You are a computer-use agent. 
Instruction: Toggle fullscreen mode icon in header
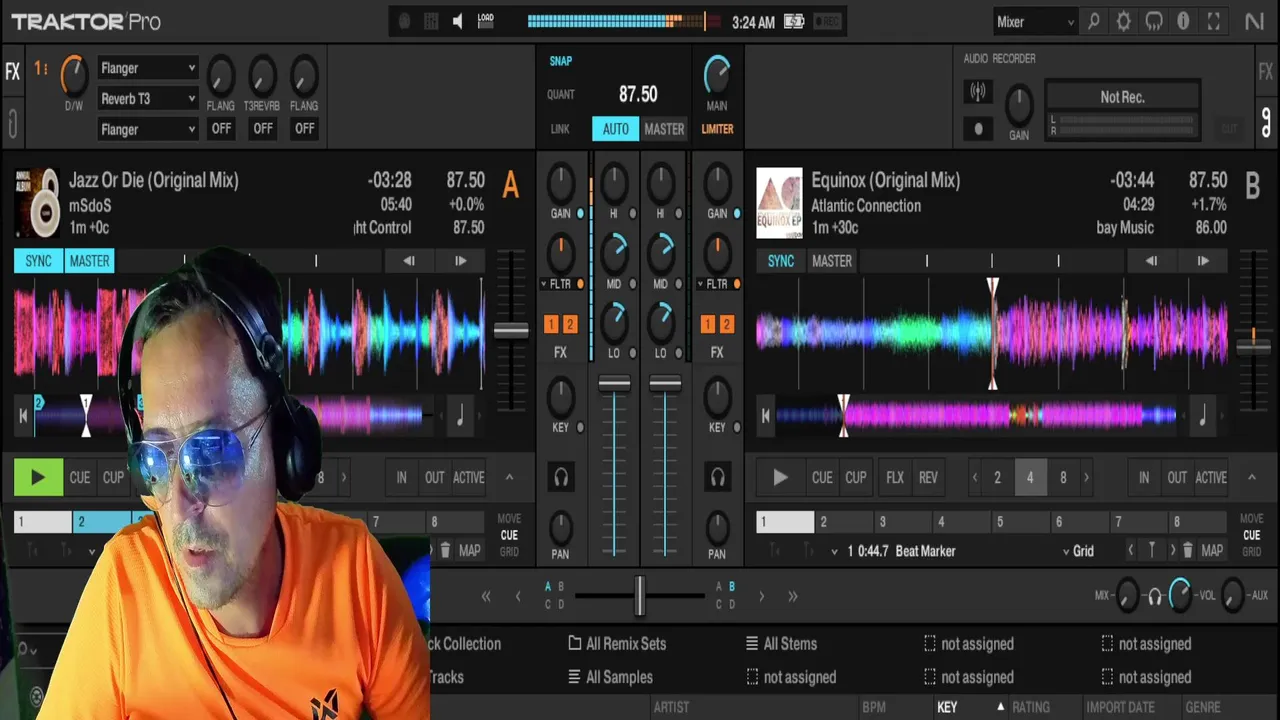1214,21
